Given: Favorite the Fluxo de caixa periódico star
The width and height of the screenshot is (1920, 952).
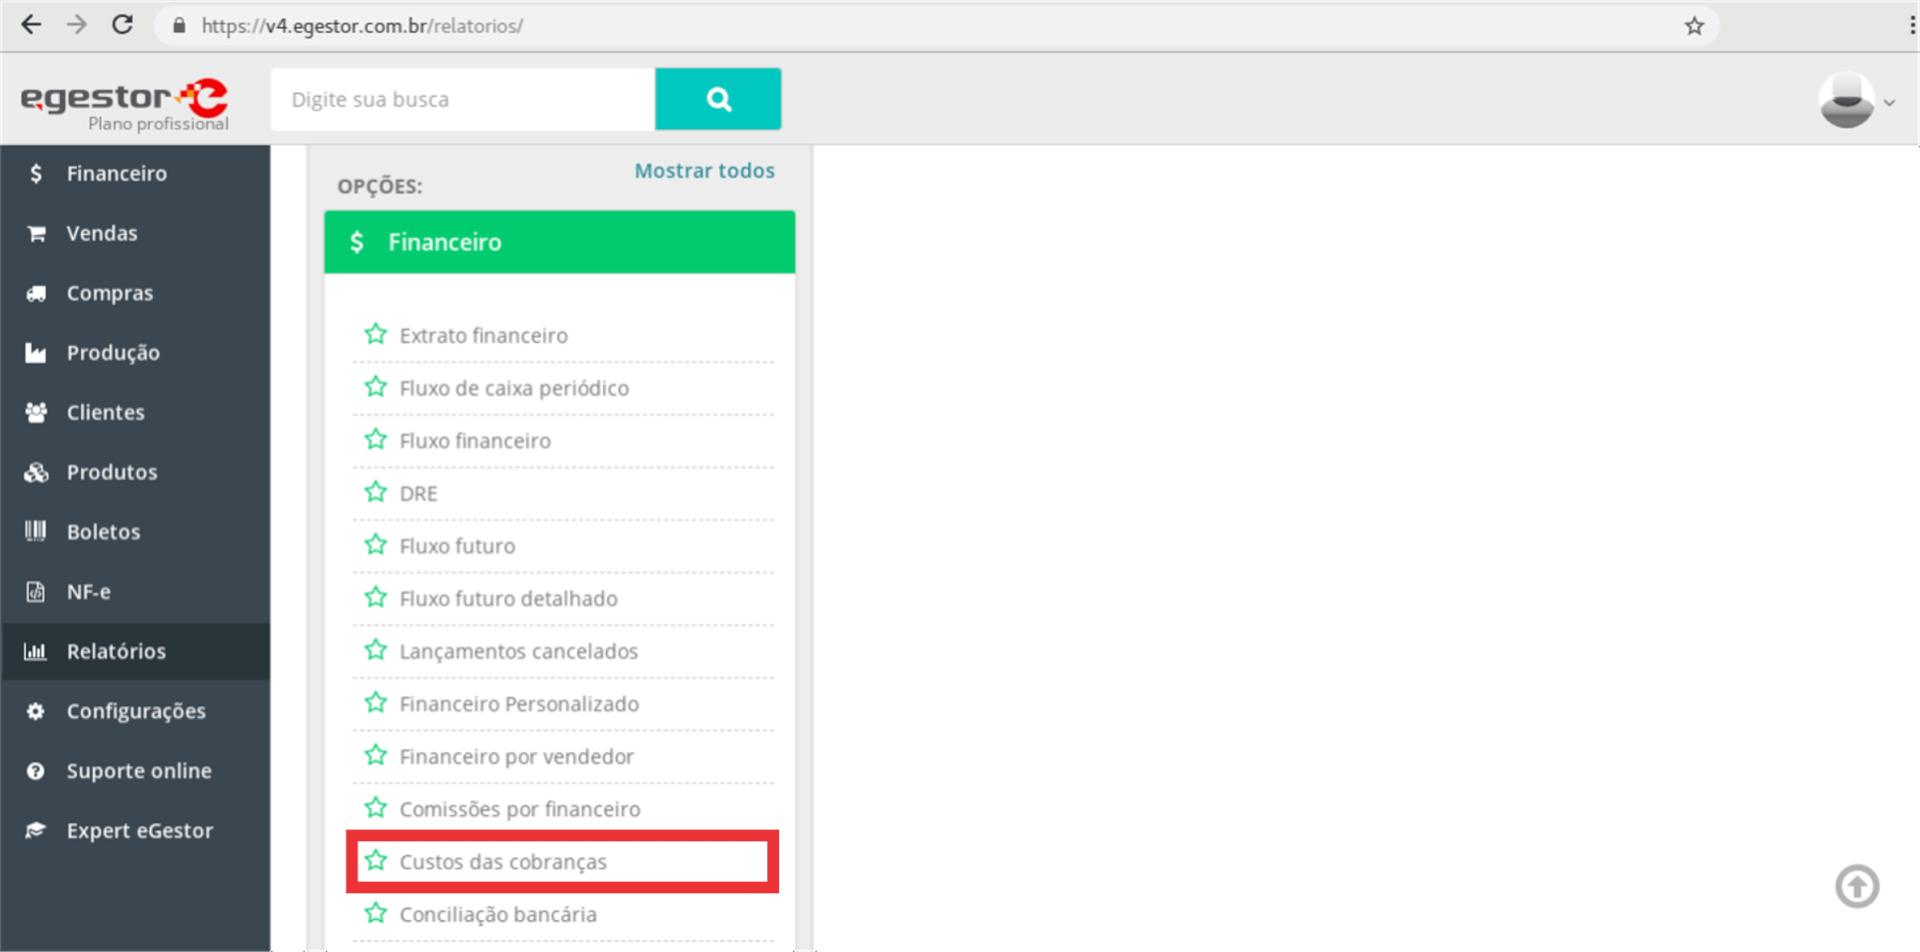Looking at the screenshot, I should point(376,387).
